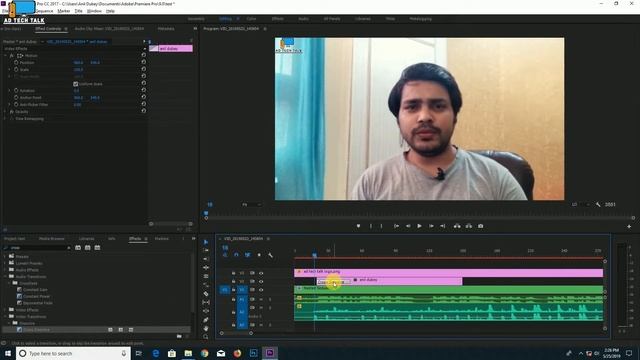Toggle timeline Snap magnet icon
This screenshot has height=360, width=640.
pos(236,255)
